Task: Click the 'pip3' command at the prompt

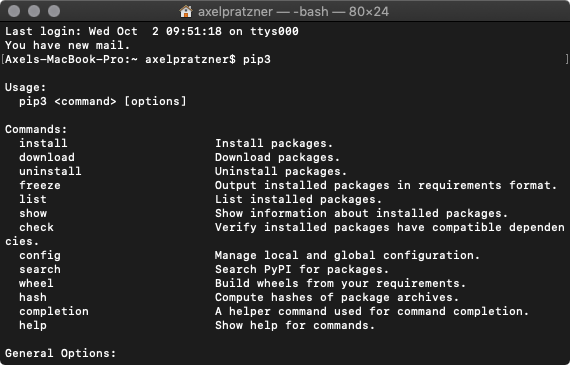Action: coord(257,60)
